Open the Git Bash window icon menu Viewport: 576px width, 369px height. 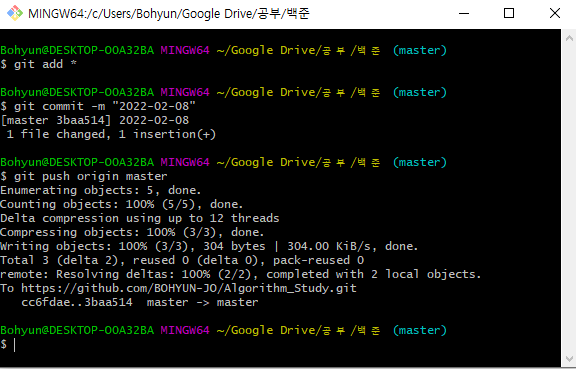coord(15,13)
